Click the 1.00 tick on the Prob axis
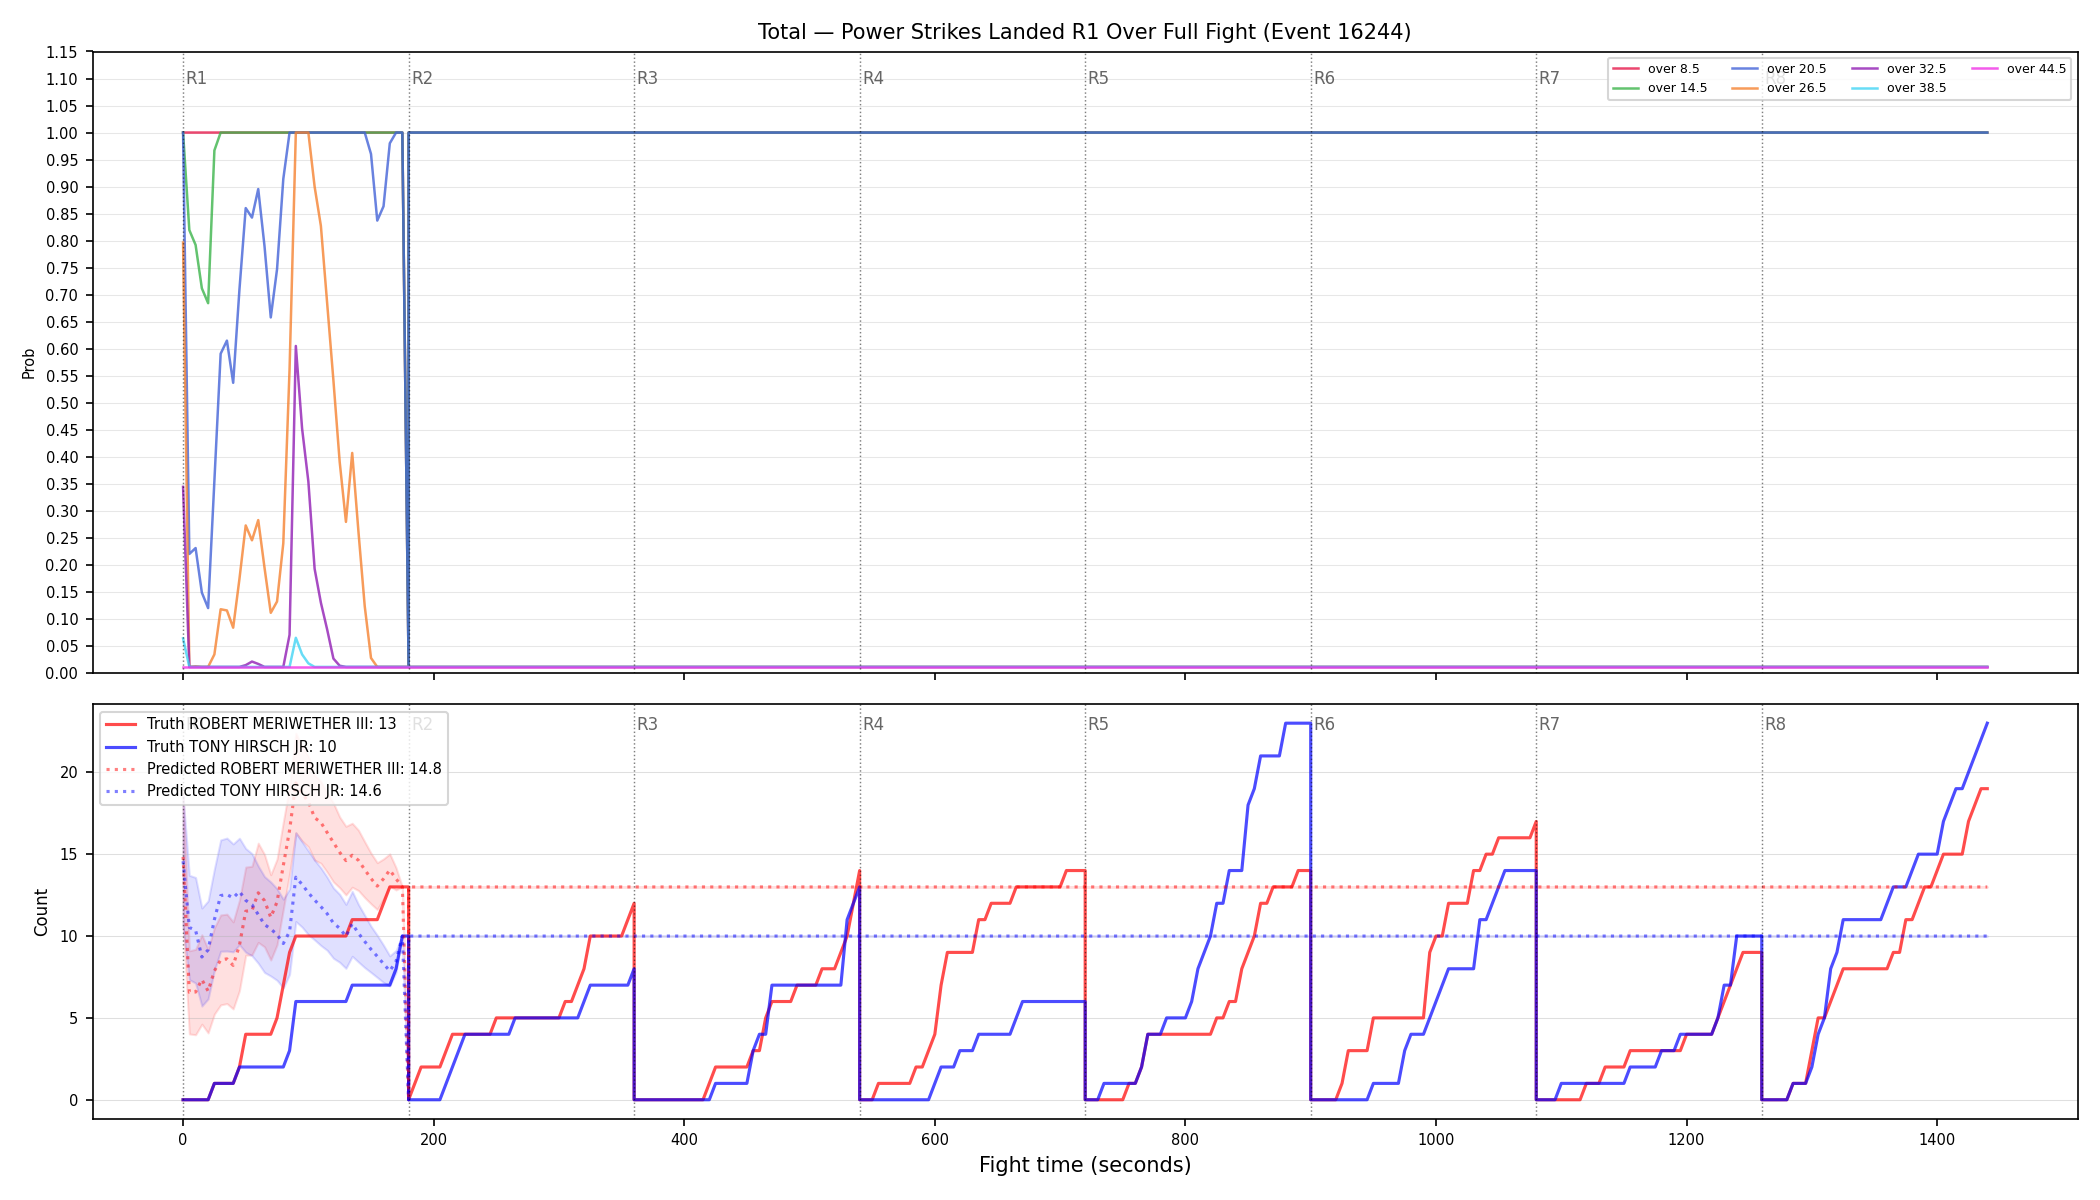Image resolution: width=2100 pixels, height=1200 pixels. (63, 133)
